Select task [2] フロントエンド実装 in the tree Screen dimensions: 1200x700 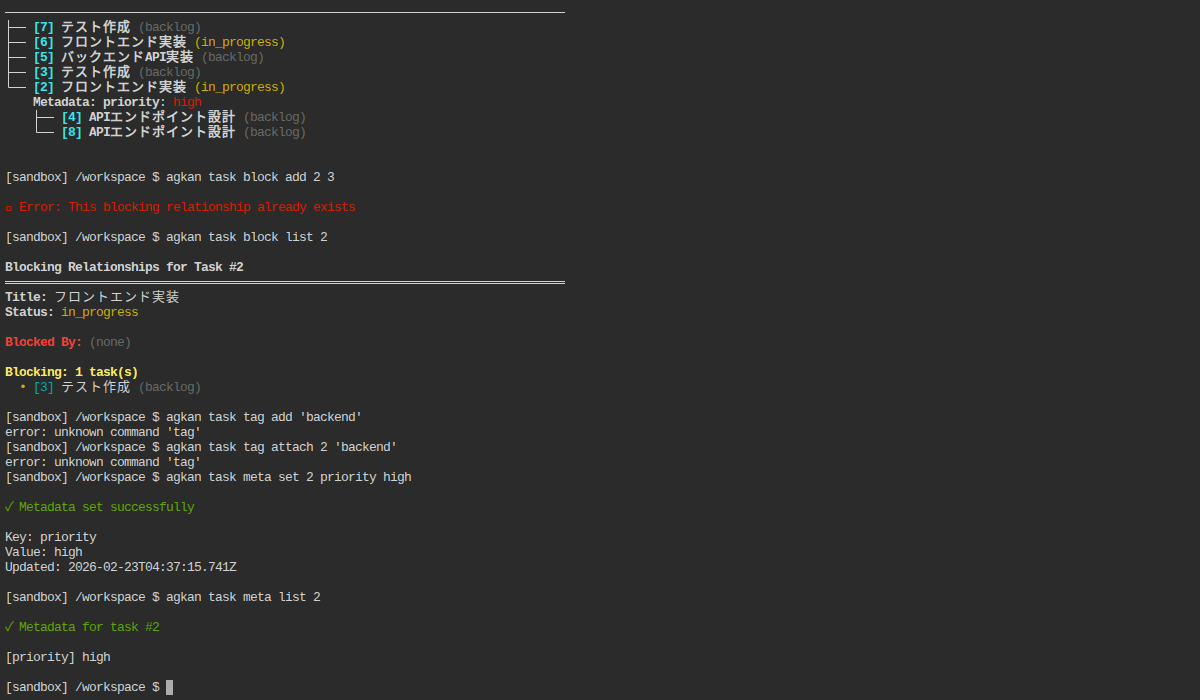[110, 87]
